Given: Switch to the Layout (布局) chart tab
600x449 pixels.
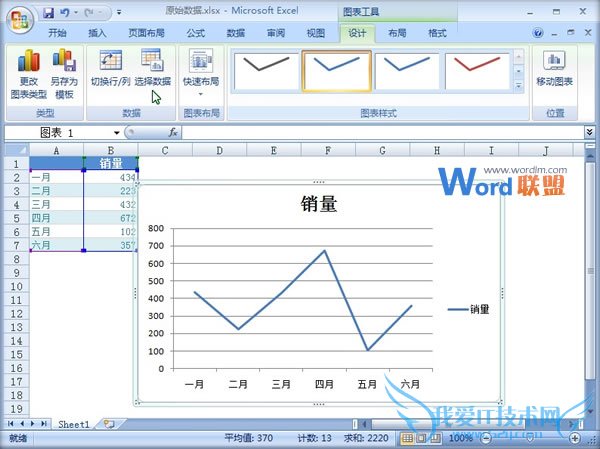Looking at the screenshot, I should pos(398,33).
